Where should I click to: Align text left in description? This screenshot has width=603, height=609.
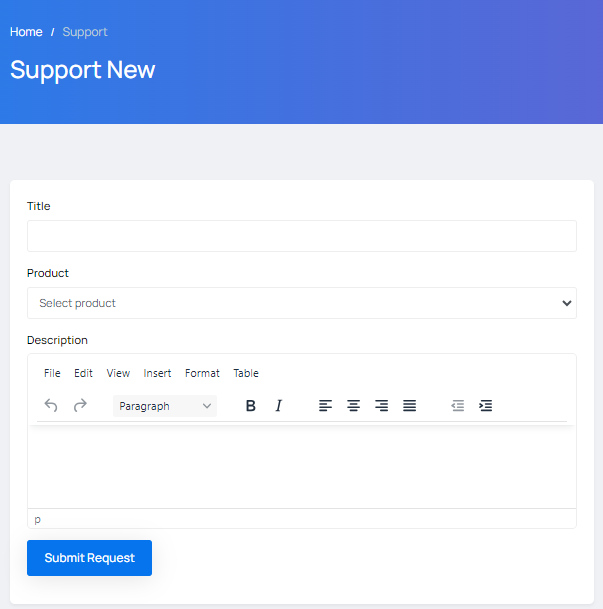(325, 406)
